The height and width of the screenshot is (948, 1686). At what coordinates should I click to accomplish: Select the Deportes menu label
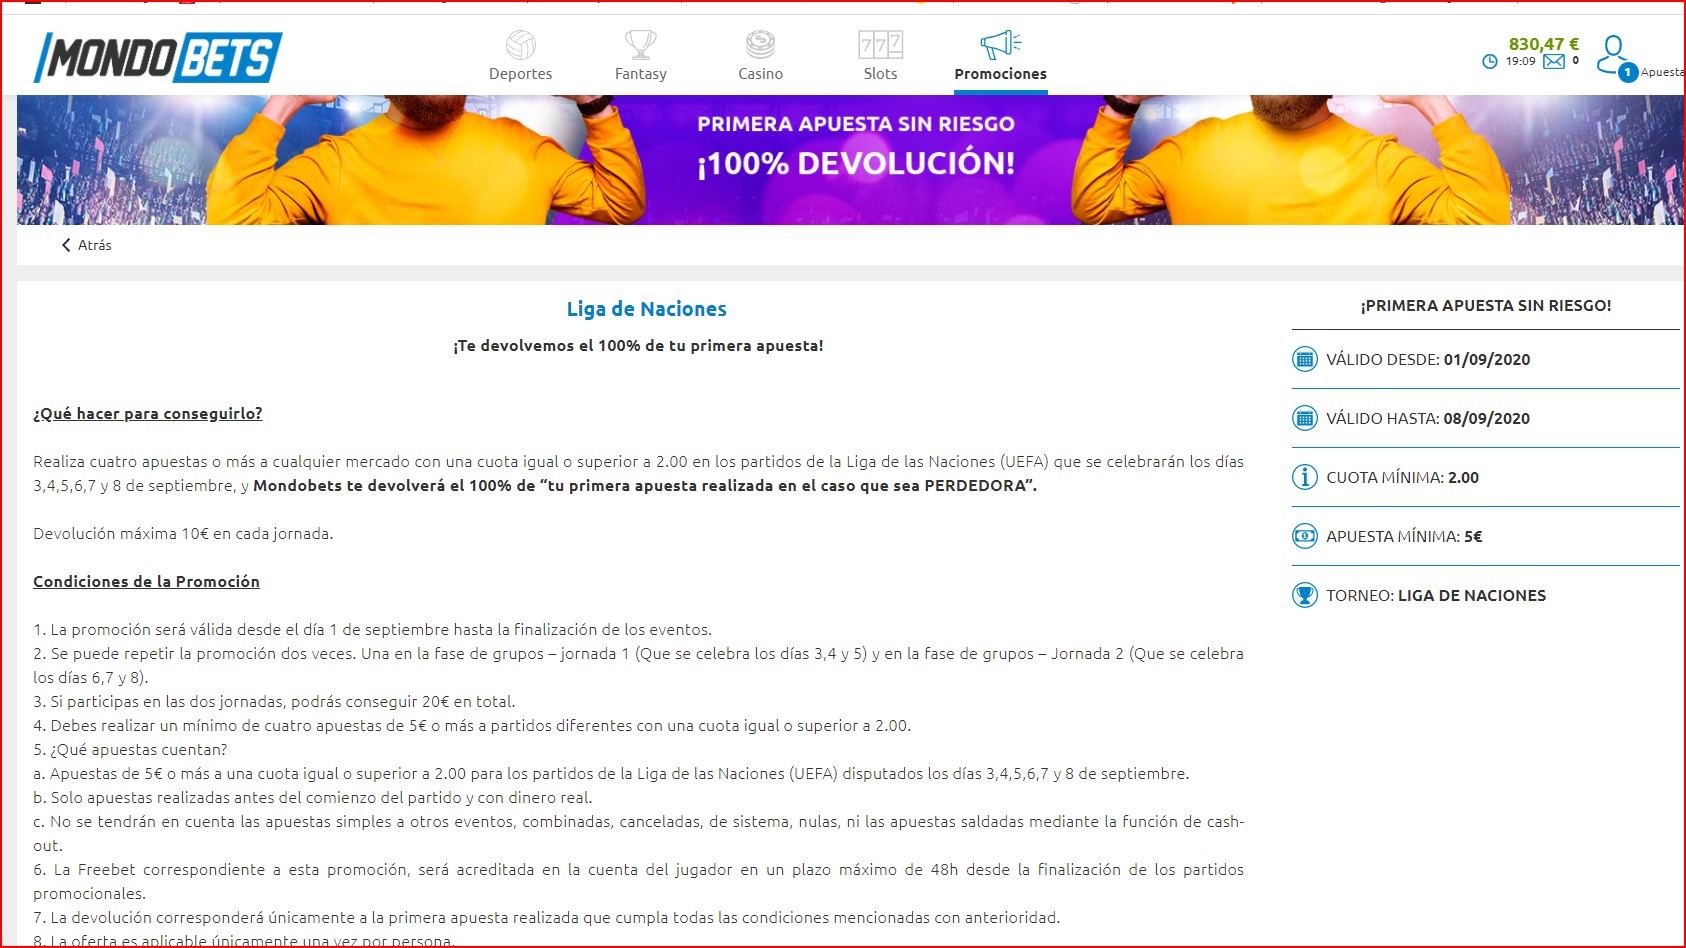[520, 74]
